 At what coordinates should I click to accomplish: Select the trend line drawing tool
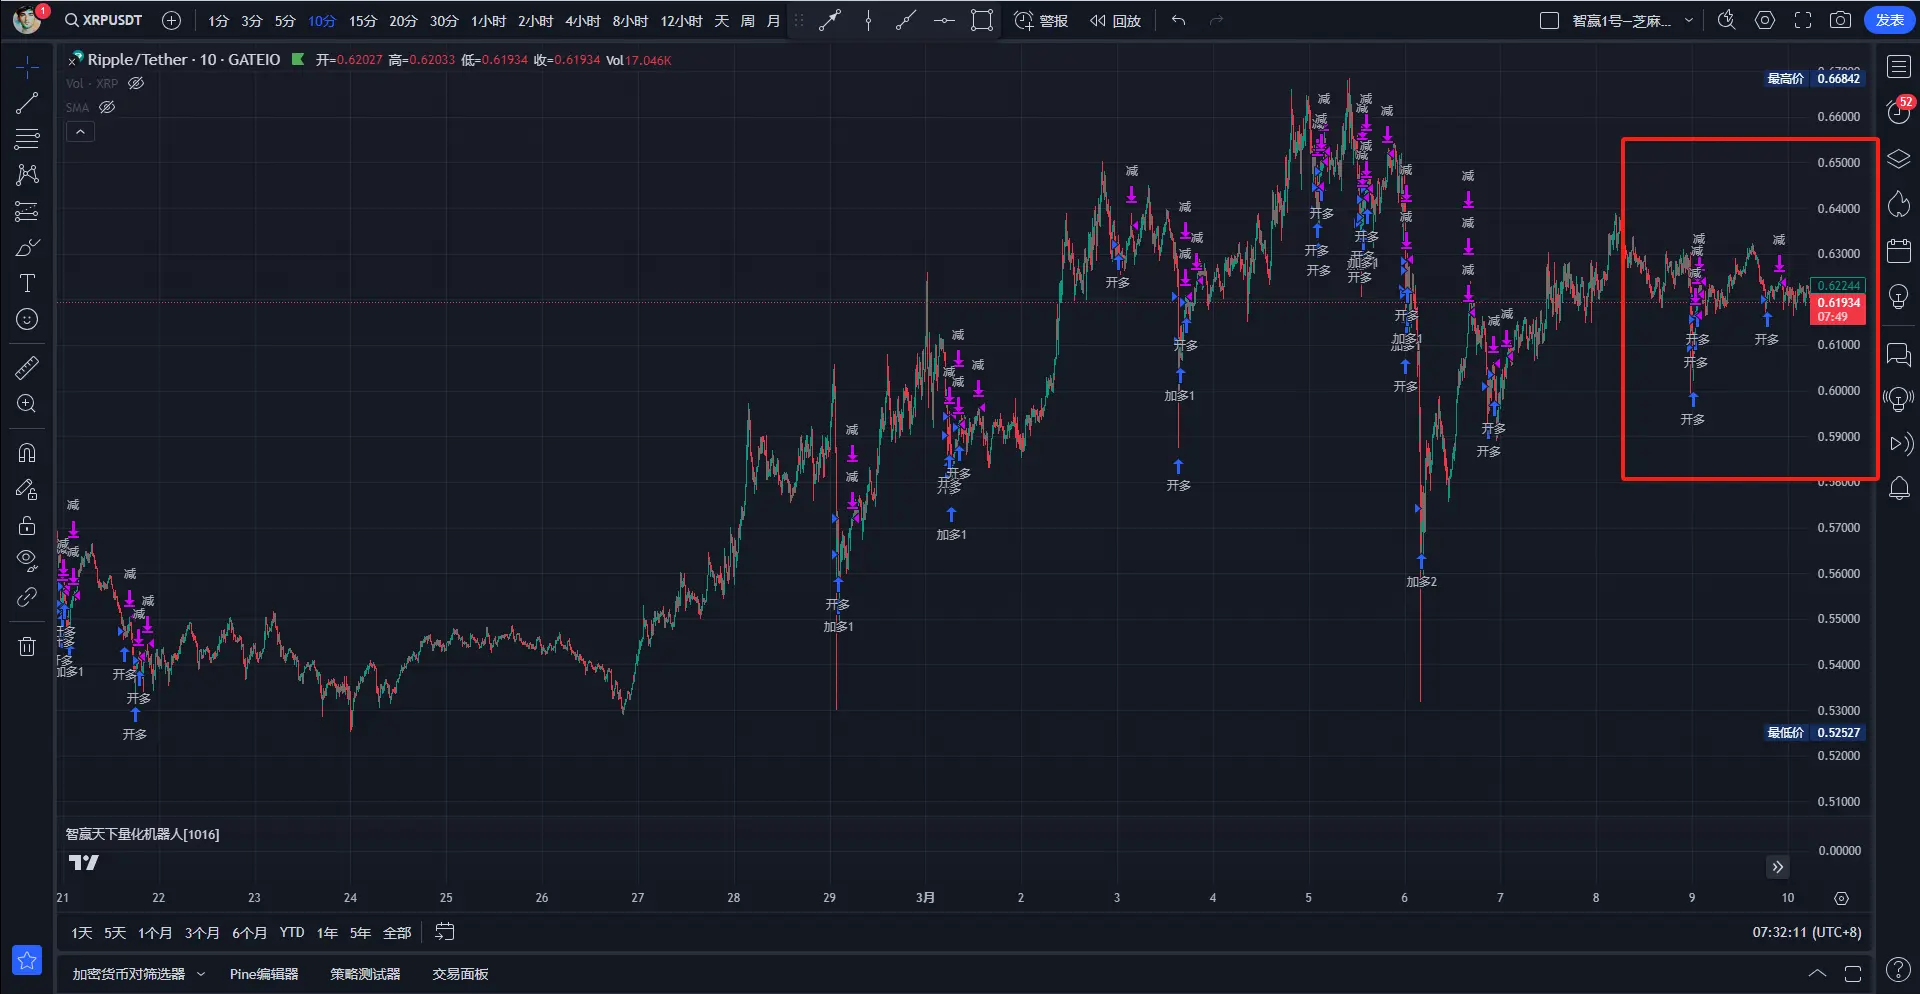pos(27,103)
